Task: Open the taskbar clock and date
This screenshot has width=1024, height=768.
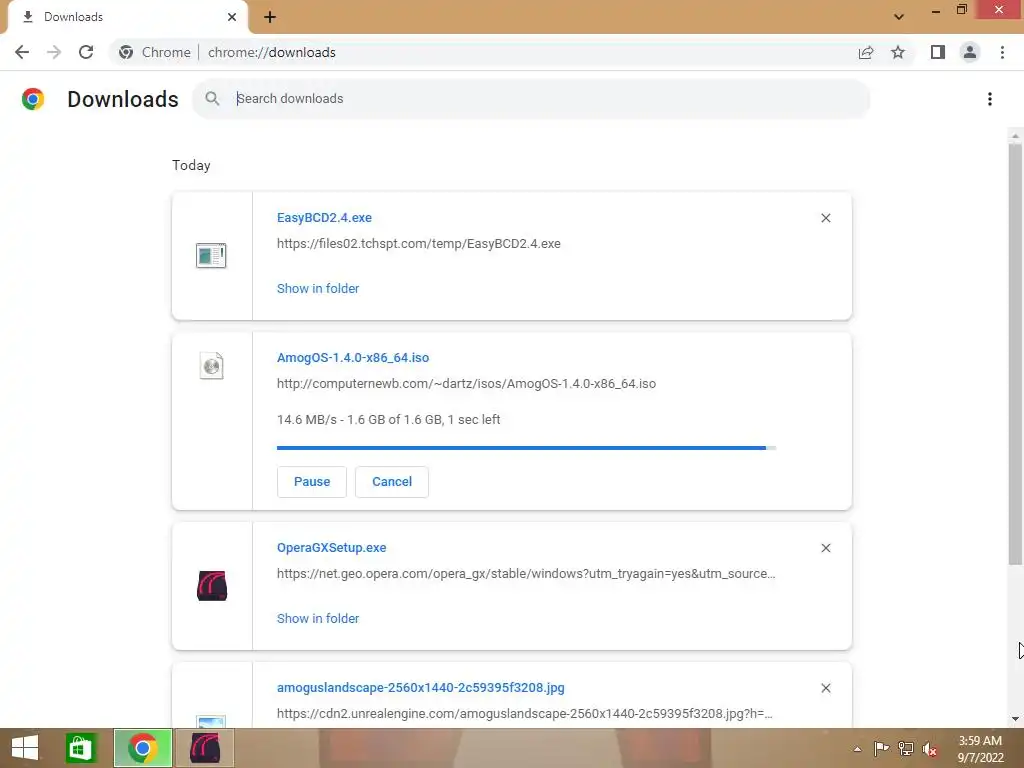Action: pos(980,749)
